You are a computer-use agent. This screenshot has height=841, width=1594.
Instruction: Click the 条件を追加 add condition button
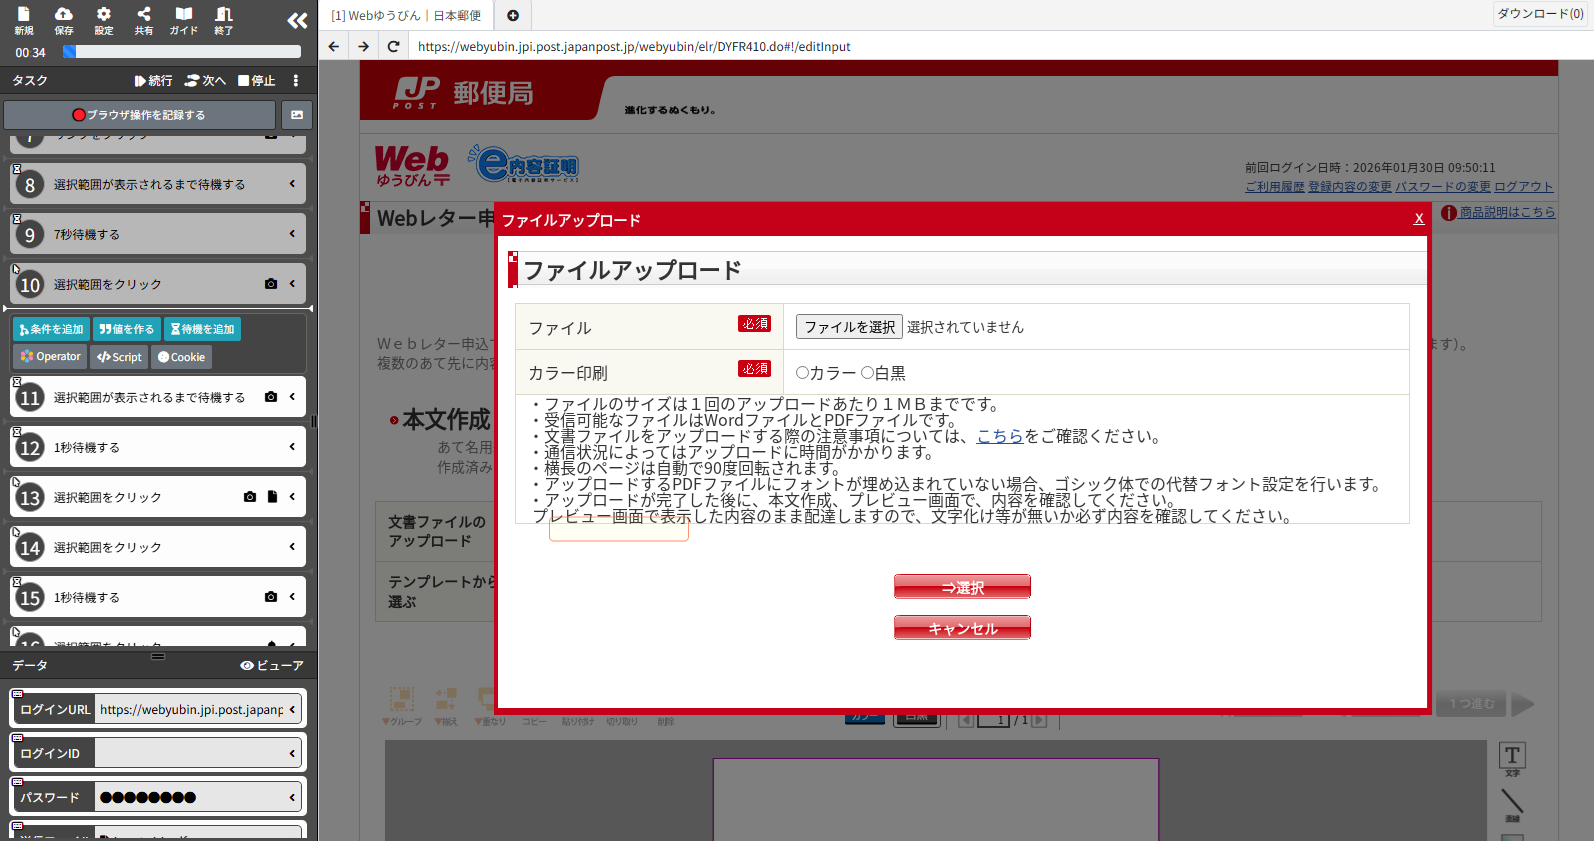click(x=51, y=329)
